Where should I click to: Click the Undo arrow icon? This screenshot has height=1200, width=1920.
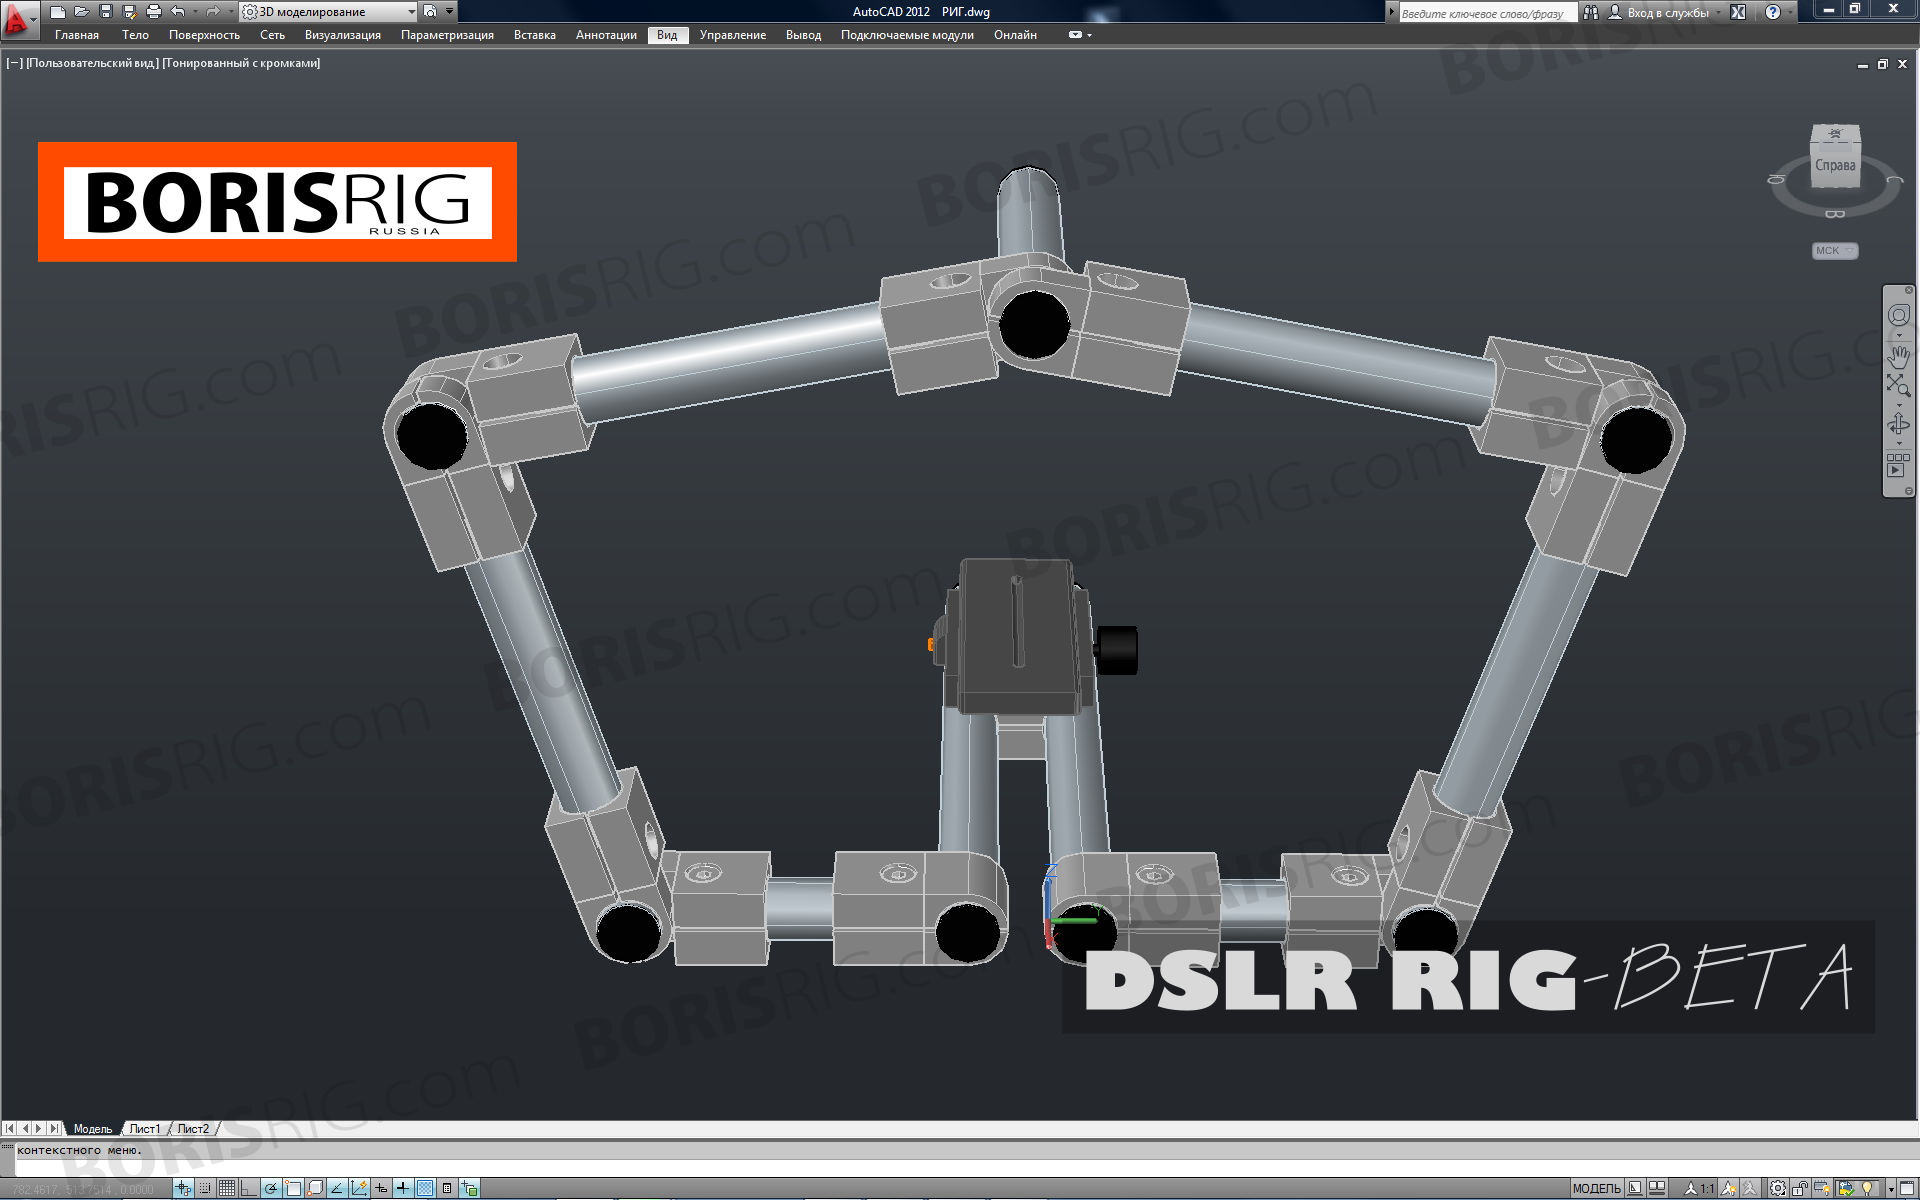click(177, 12)
